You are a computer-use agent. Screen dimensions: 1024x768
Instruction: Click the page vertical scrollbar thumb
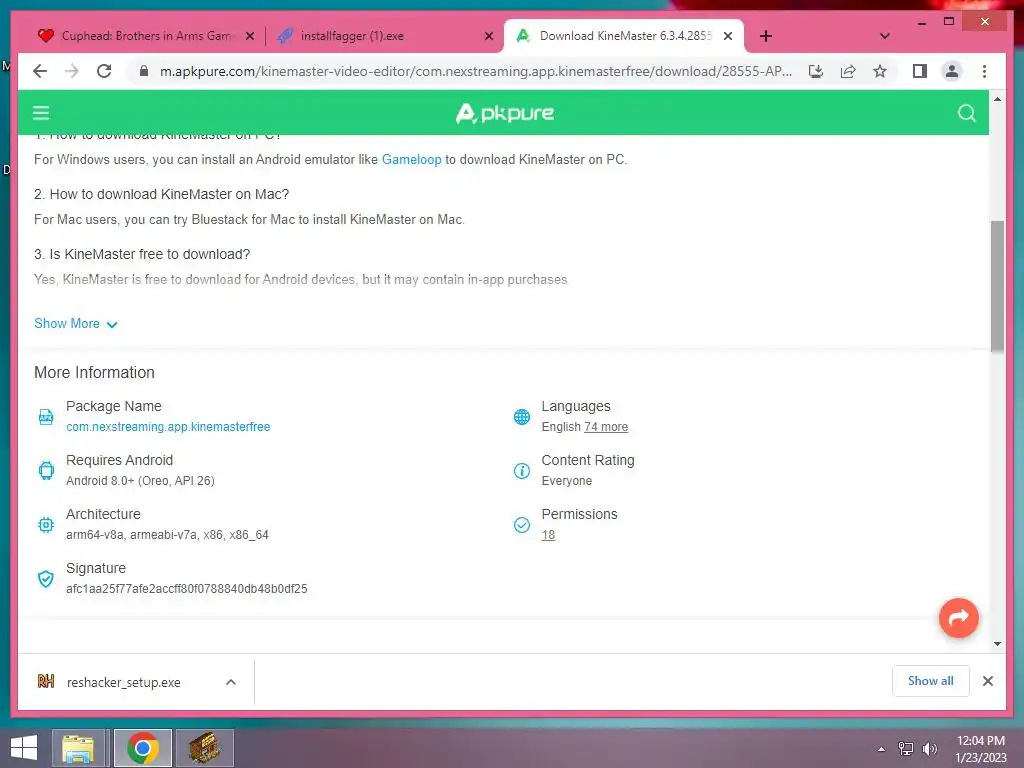(997, 286)
